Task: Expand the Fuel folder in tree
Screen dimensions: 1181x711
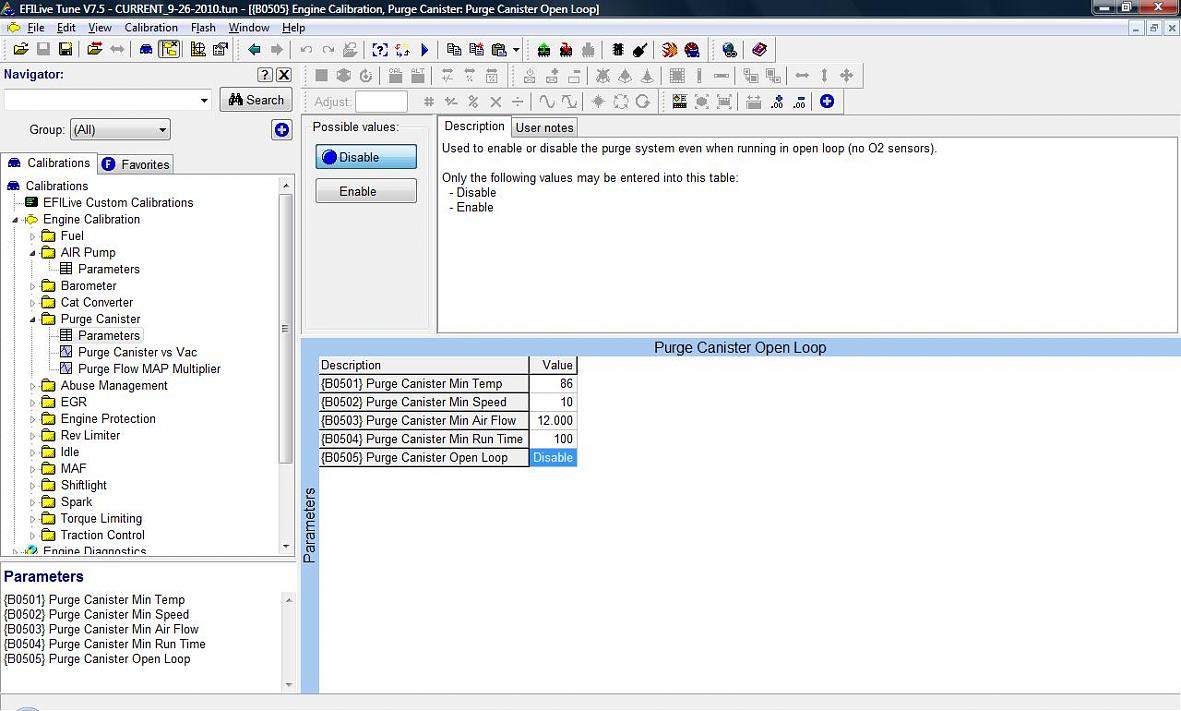Action: [33, 236]
